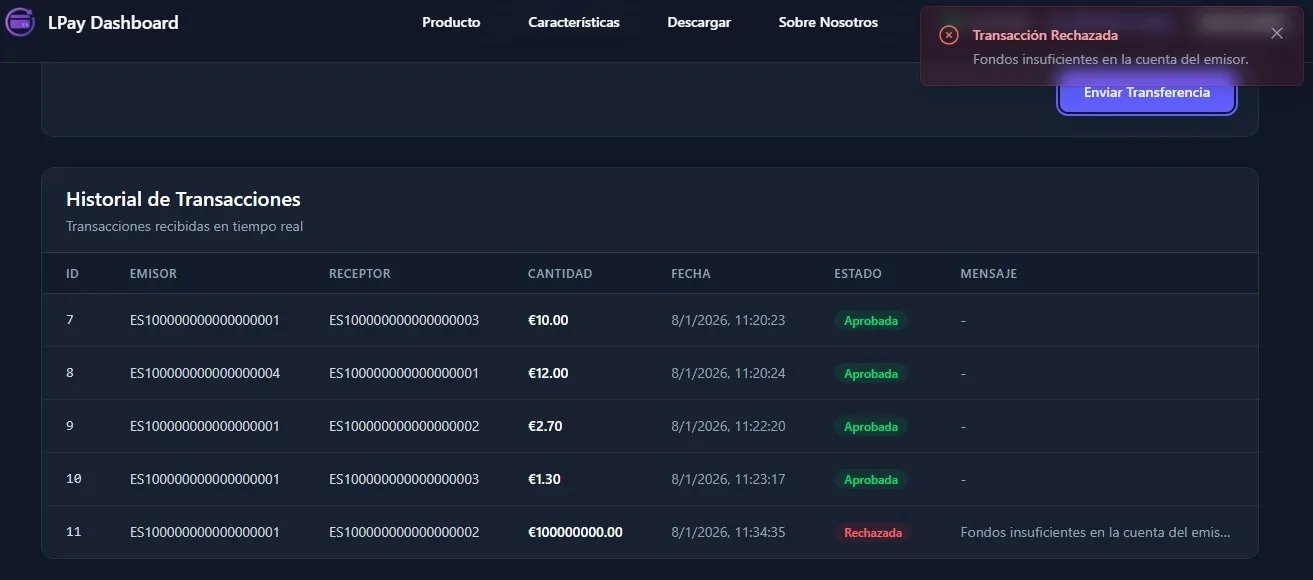1313x580 pixels.
Task: Open the Producto menu
Action: (x=451, y=22)
